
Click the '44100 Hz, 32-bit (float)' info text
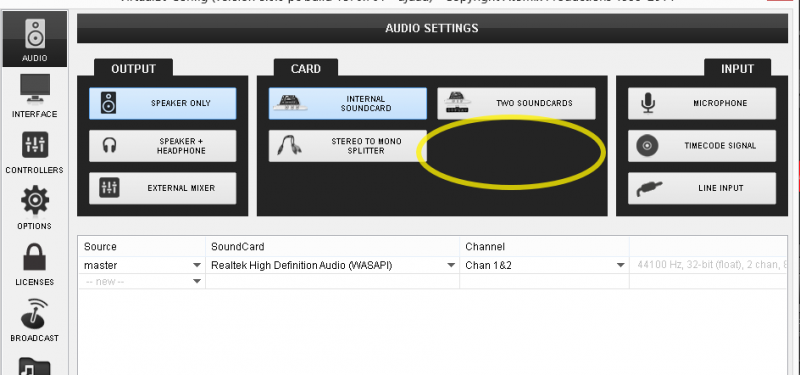(711, 265)
